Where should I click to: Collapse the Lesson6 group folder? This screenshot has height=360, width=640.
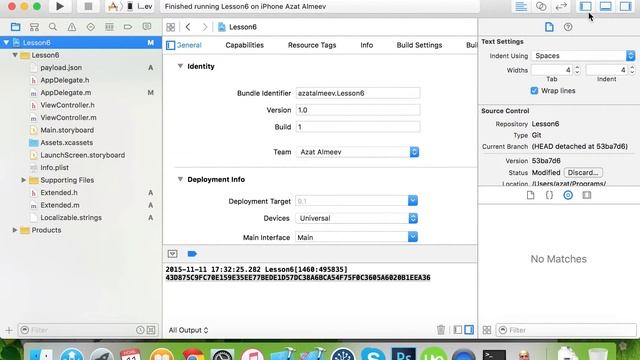coord(15,55)
